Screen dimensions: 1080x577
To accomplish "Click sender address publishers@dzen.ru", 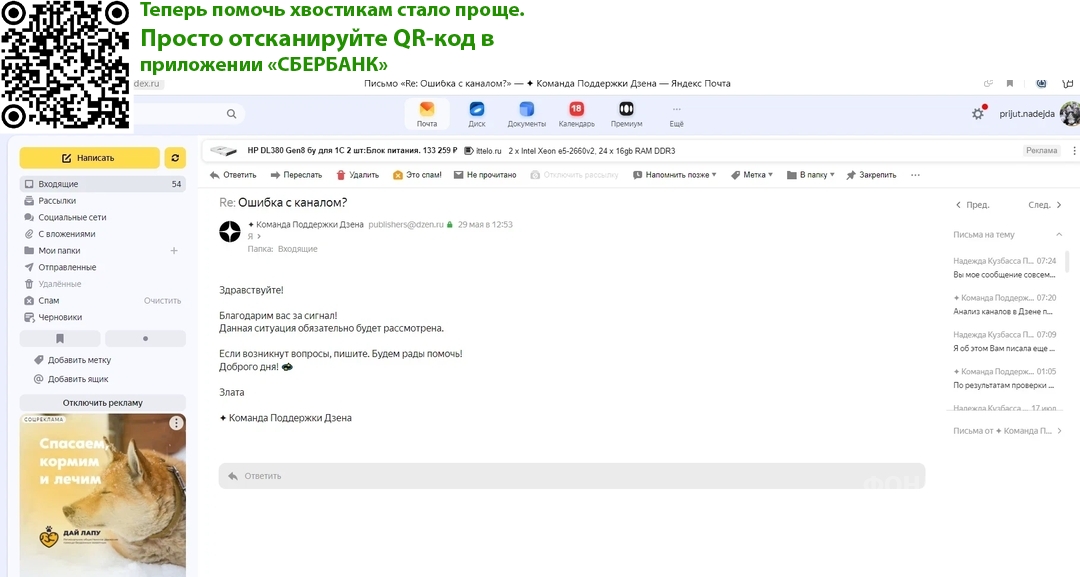I will (x=406, y=224).
